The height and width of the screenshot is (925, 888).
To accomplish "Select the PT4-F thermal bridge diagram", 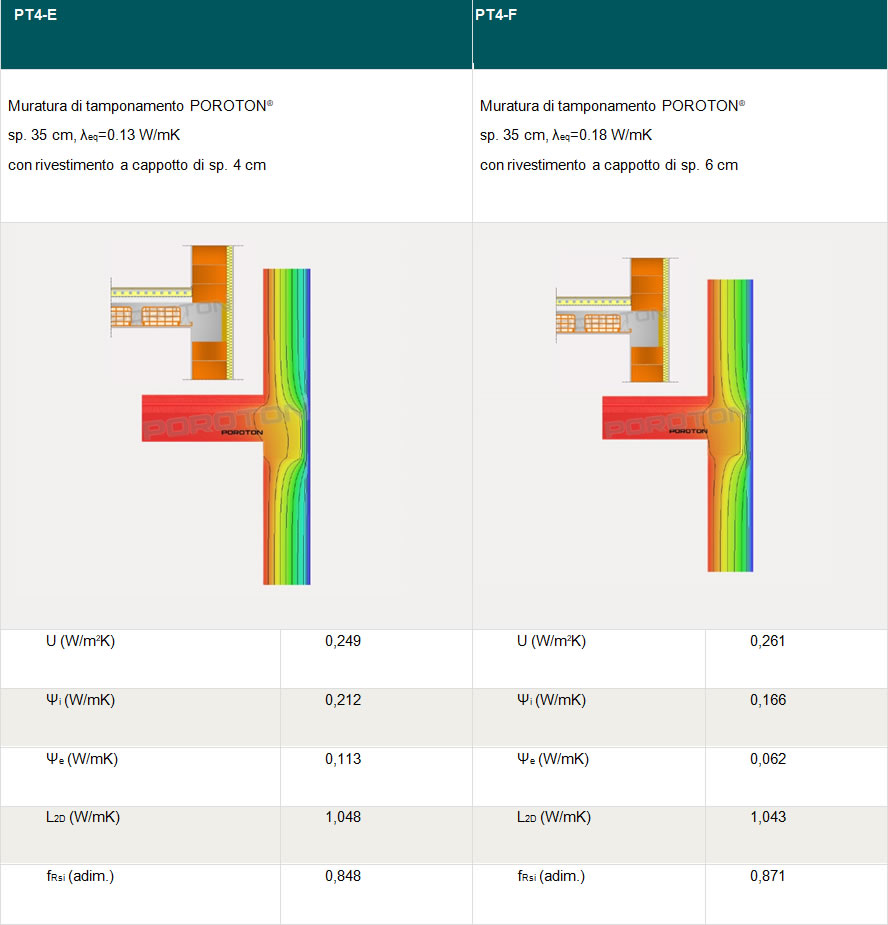I will [654, 414].
